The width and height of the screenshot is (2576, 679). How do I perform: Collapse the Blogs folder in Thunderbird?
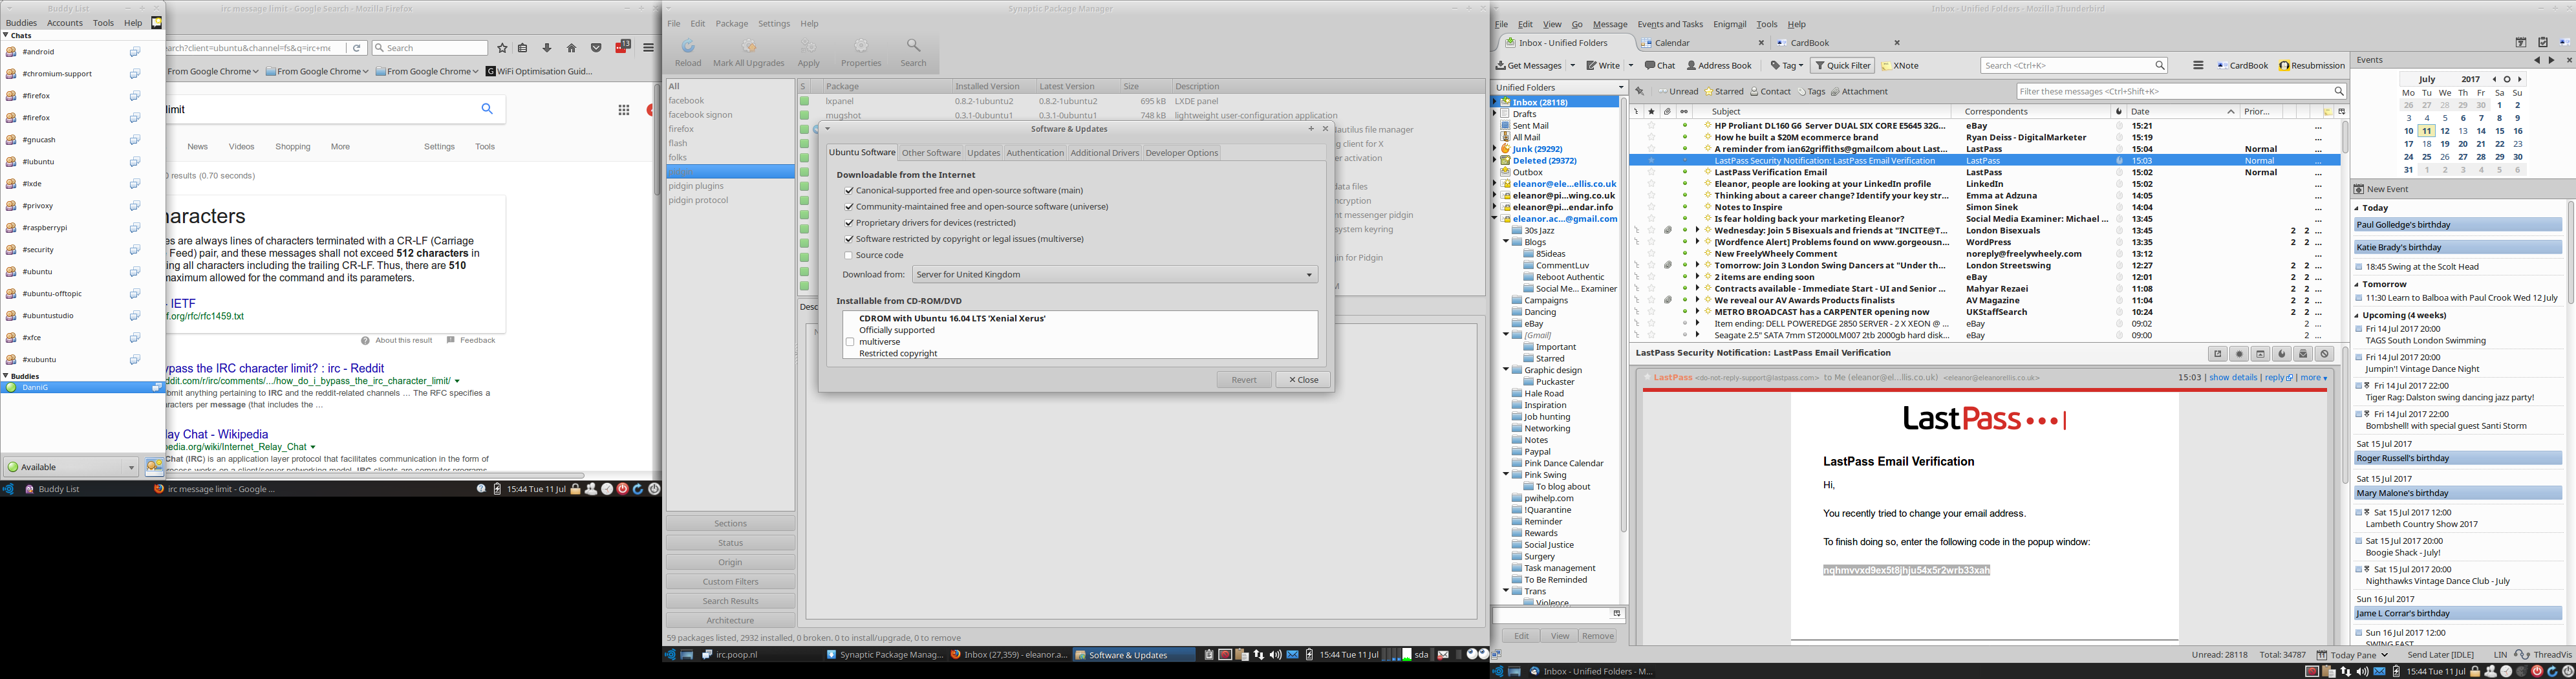point(1506,242)
